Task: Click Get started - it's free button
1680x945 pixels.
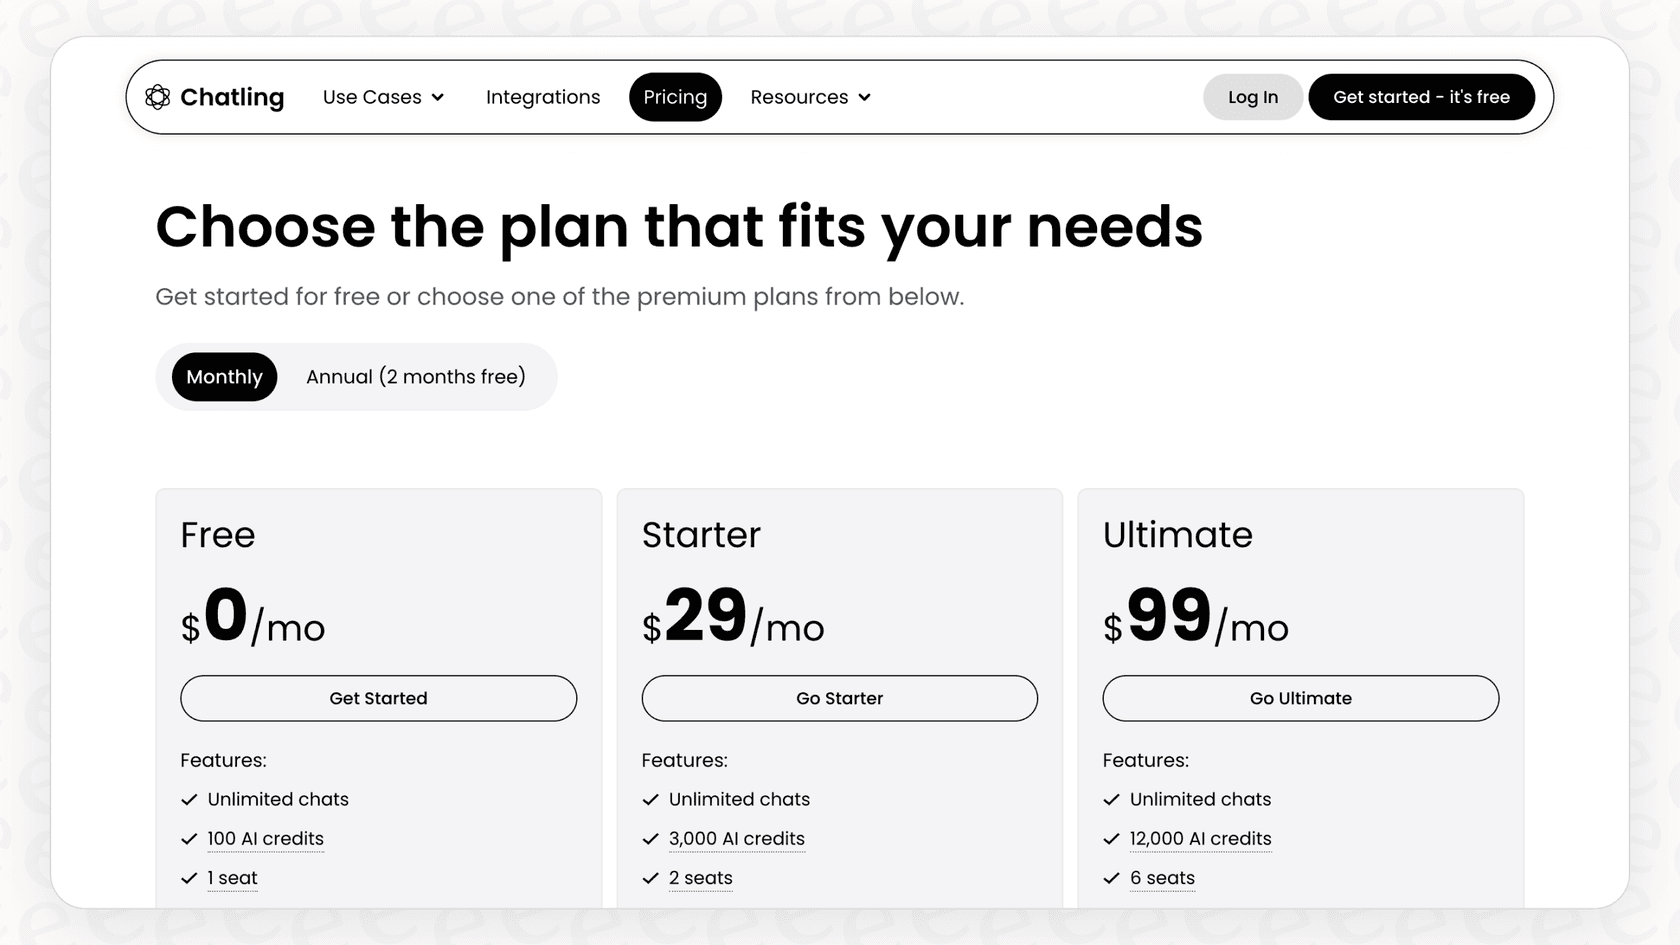Action: 1421,97
